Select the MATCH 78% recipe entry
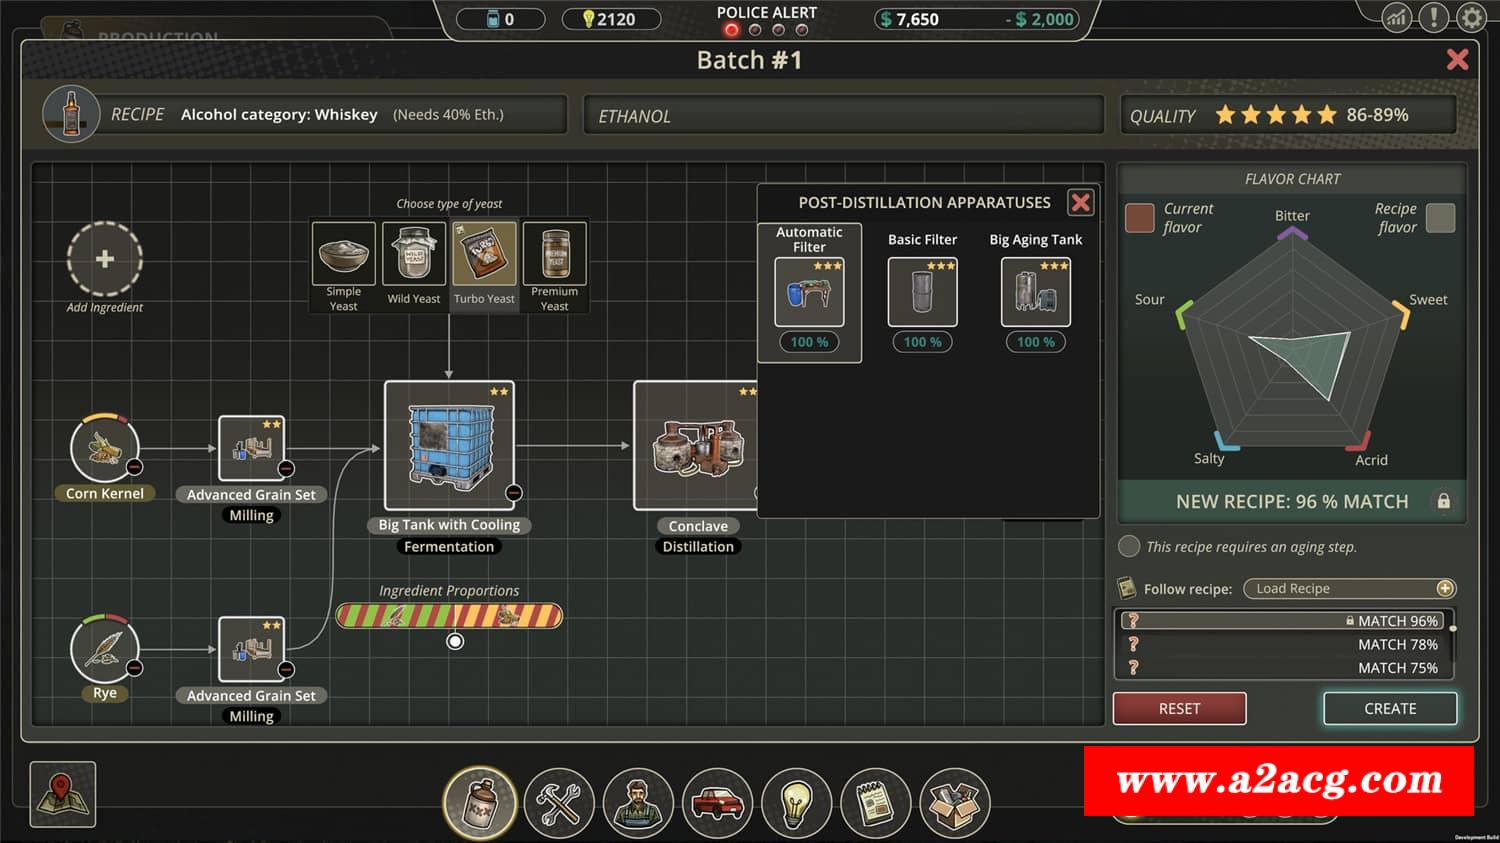1500x843 pixels. [x=1285, y=645]
